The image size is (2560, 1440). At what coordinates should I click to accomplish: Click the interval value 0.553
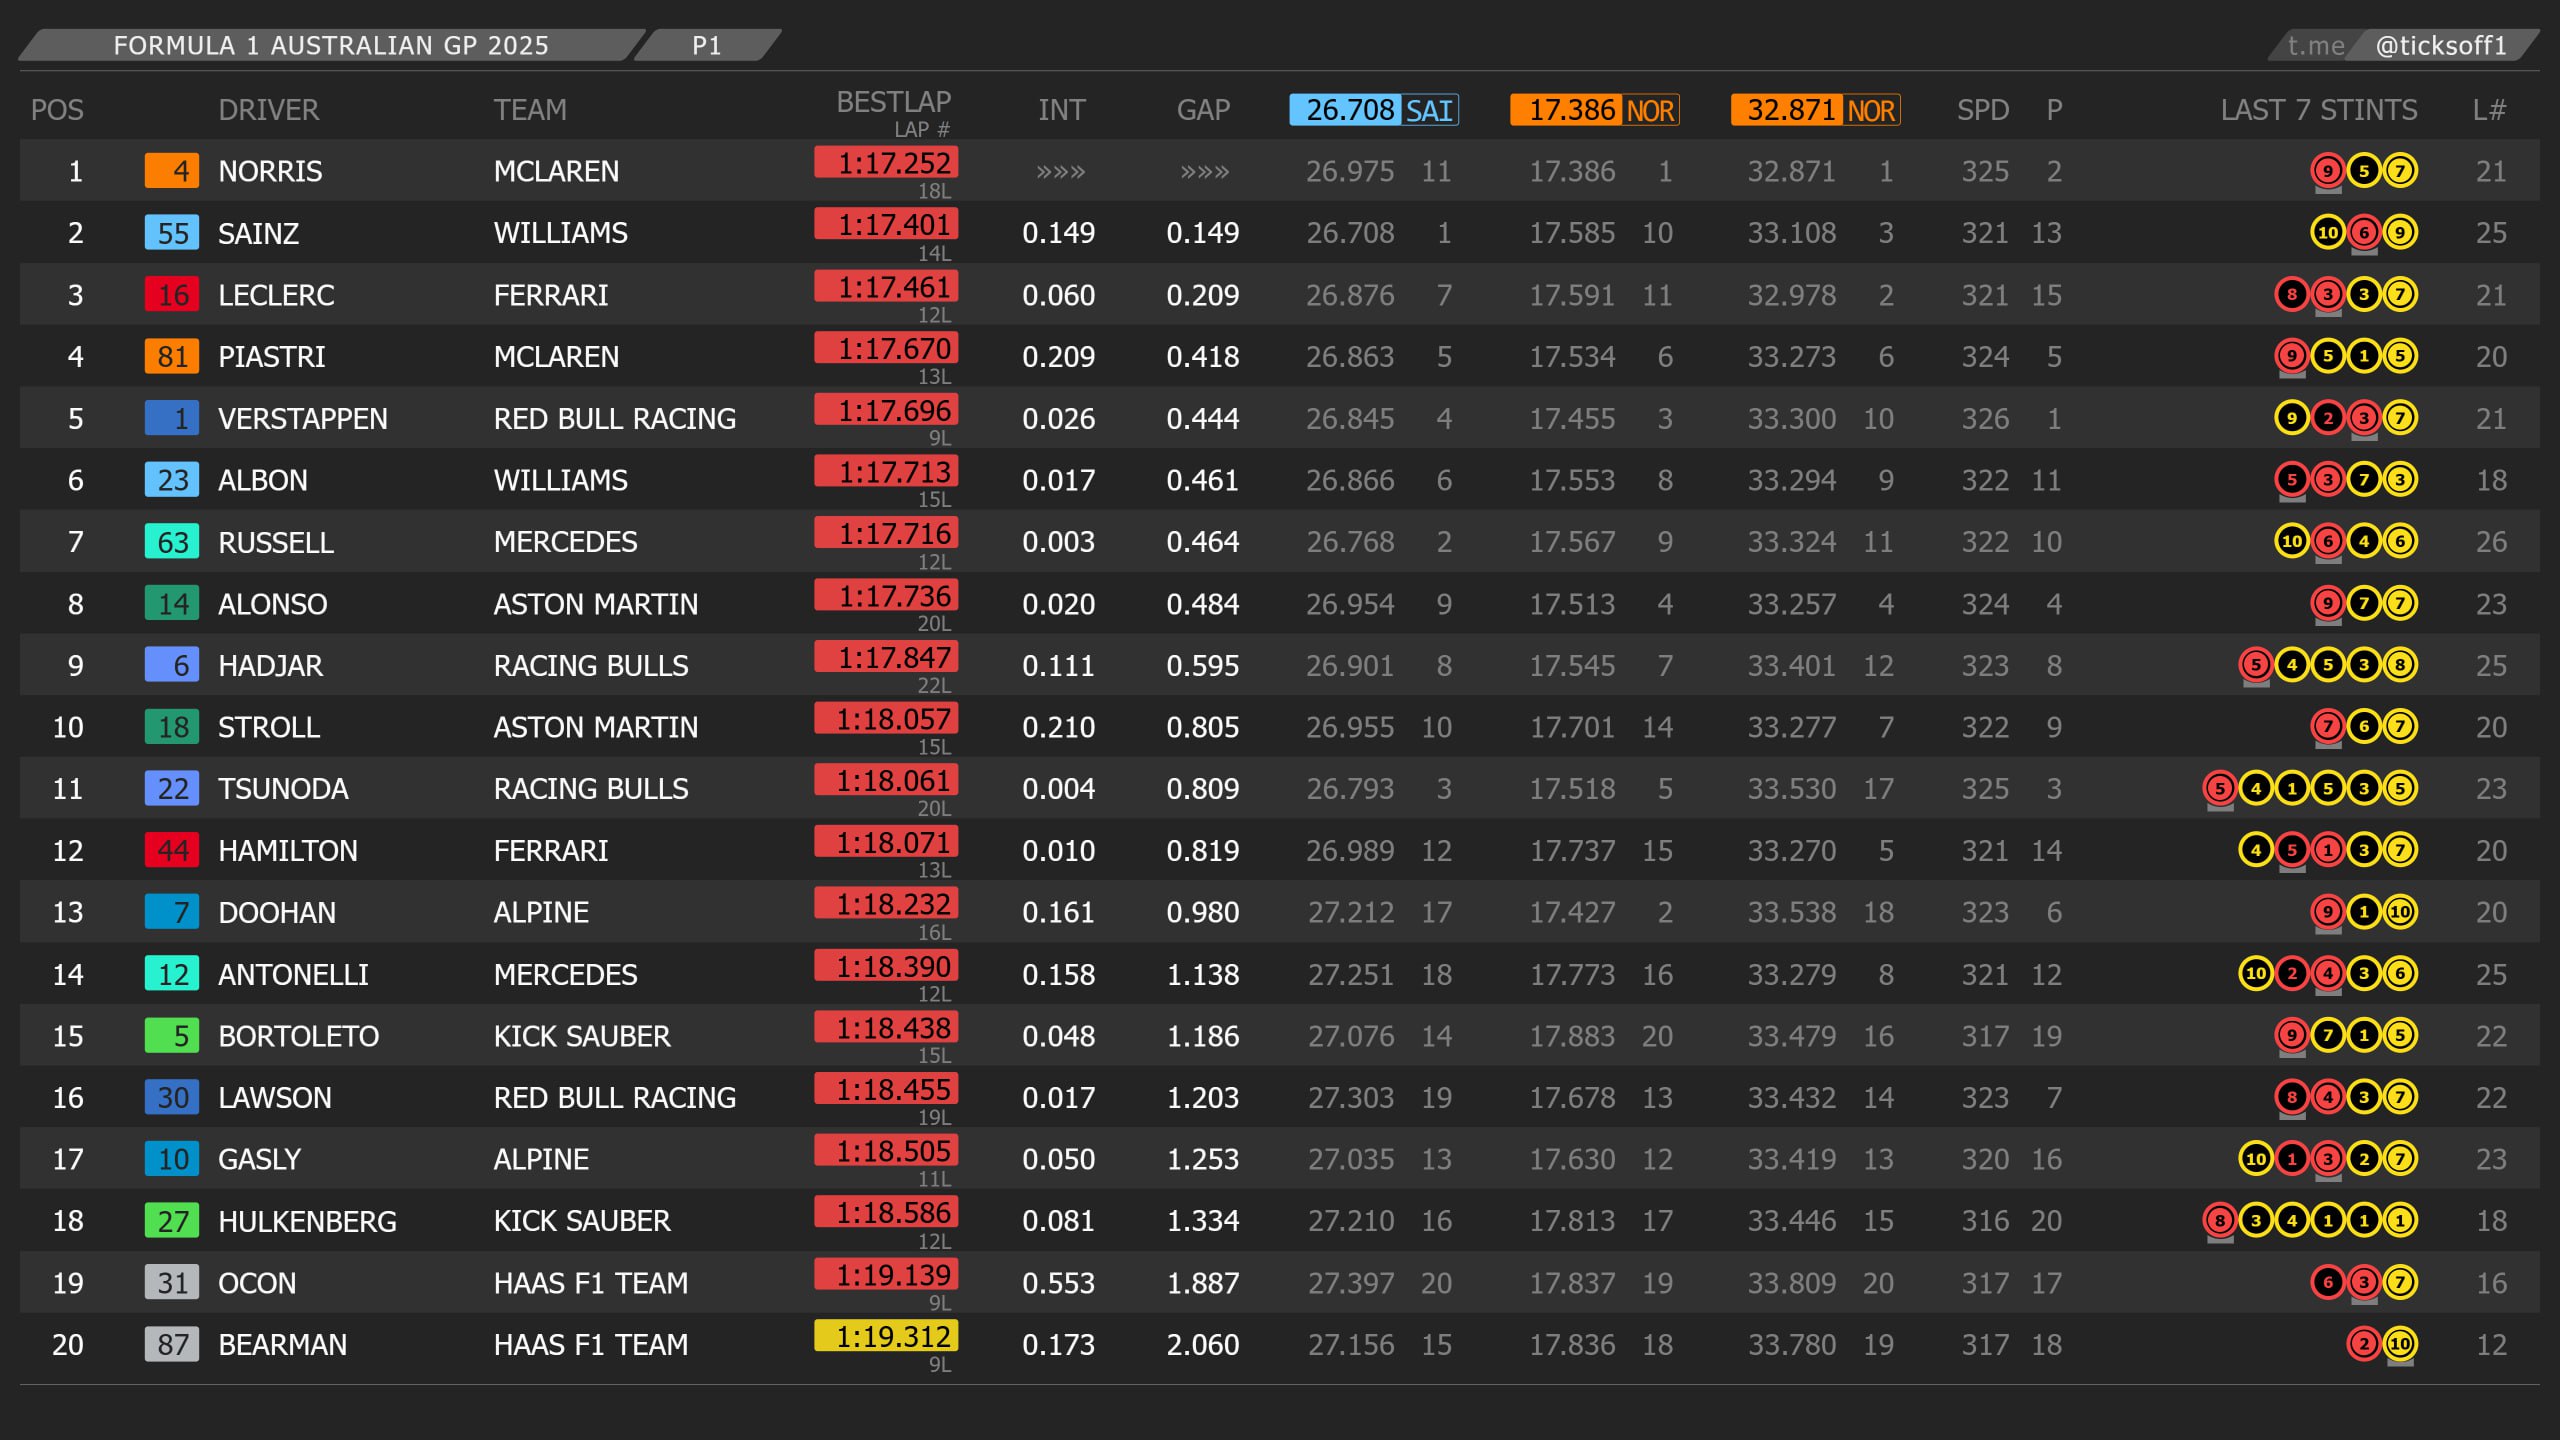click(1059, 1283)
